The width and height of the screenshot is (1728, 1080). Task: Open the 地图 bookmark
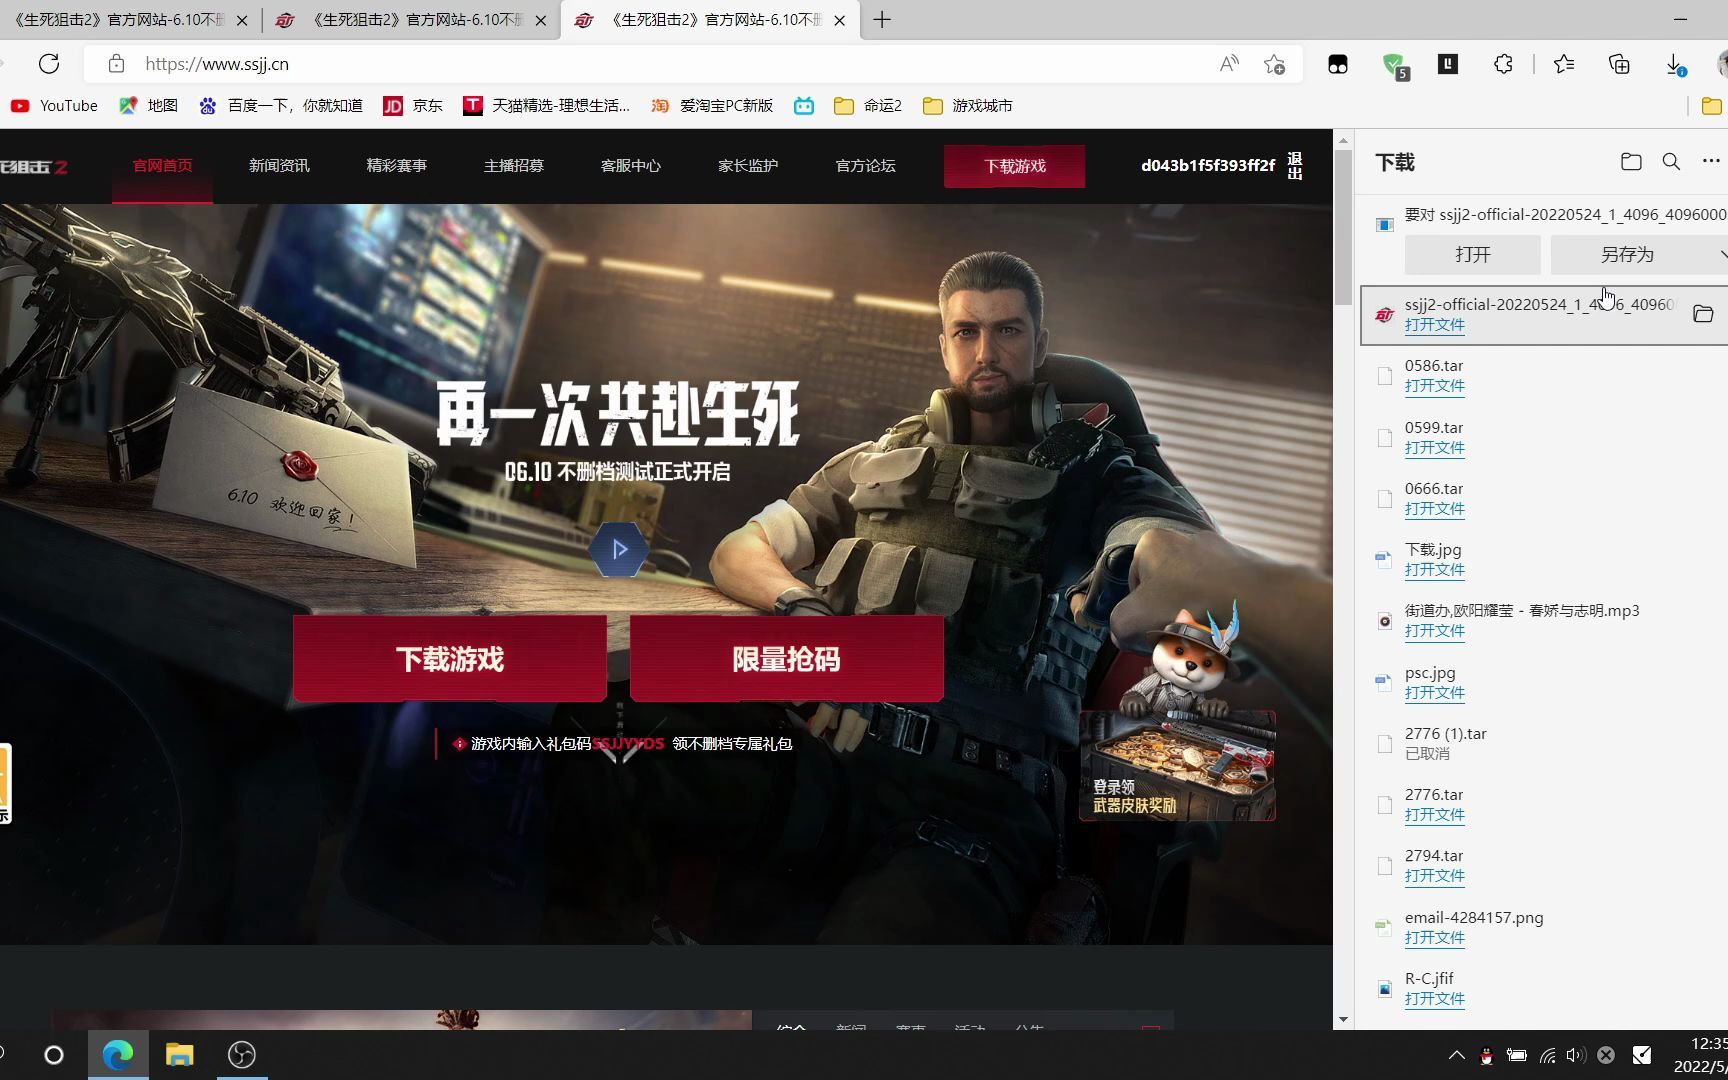(x=148, y=105)
